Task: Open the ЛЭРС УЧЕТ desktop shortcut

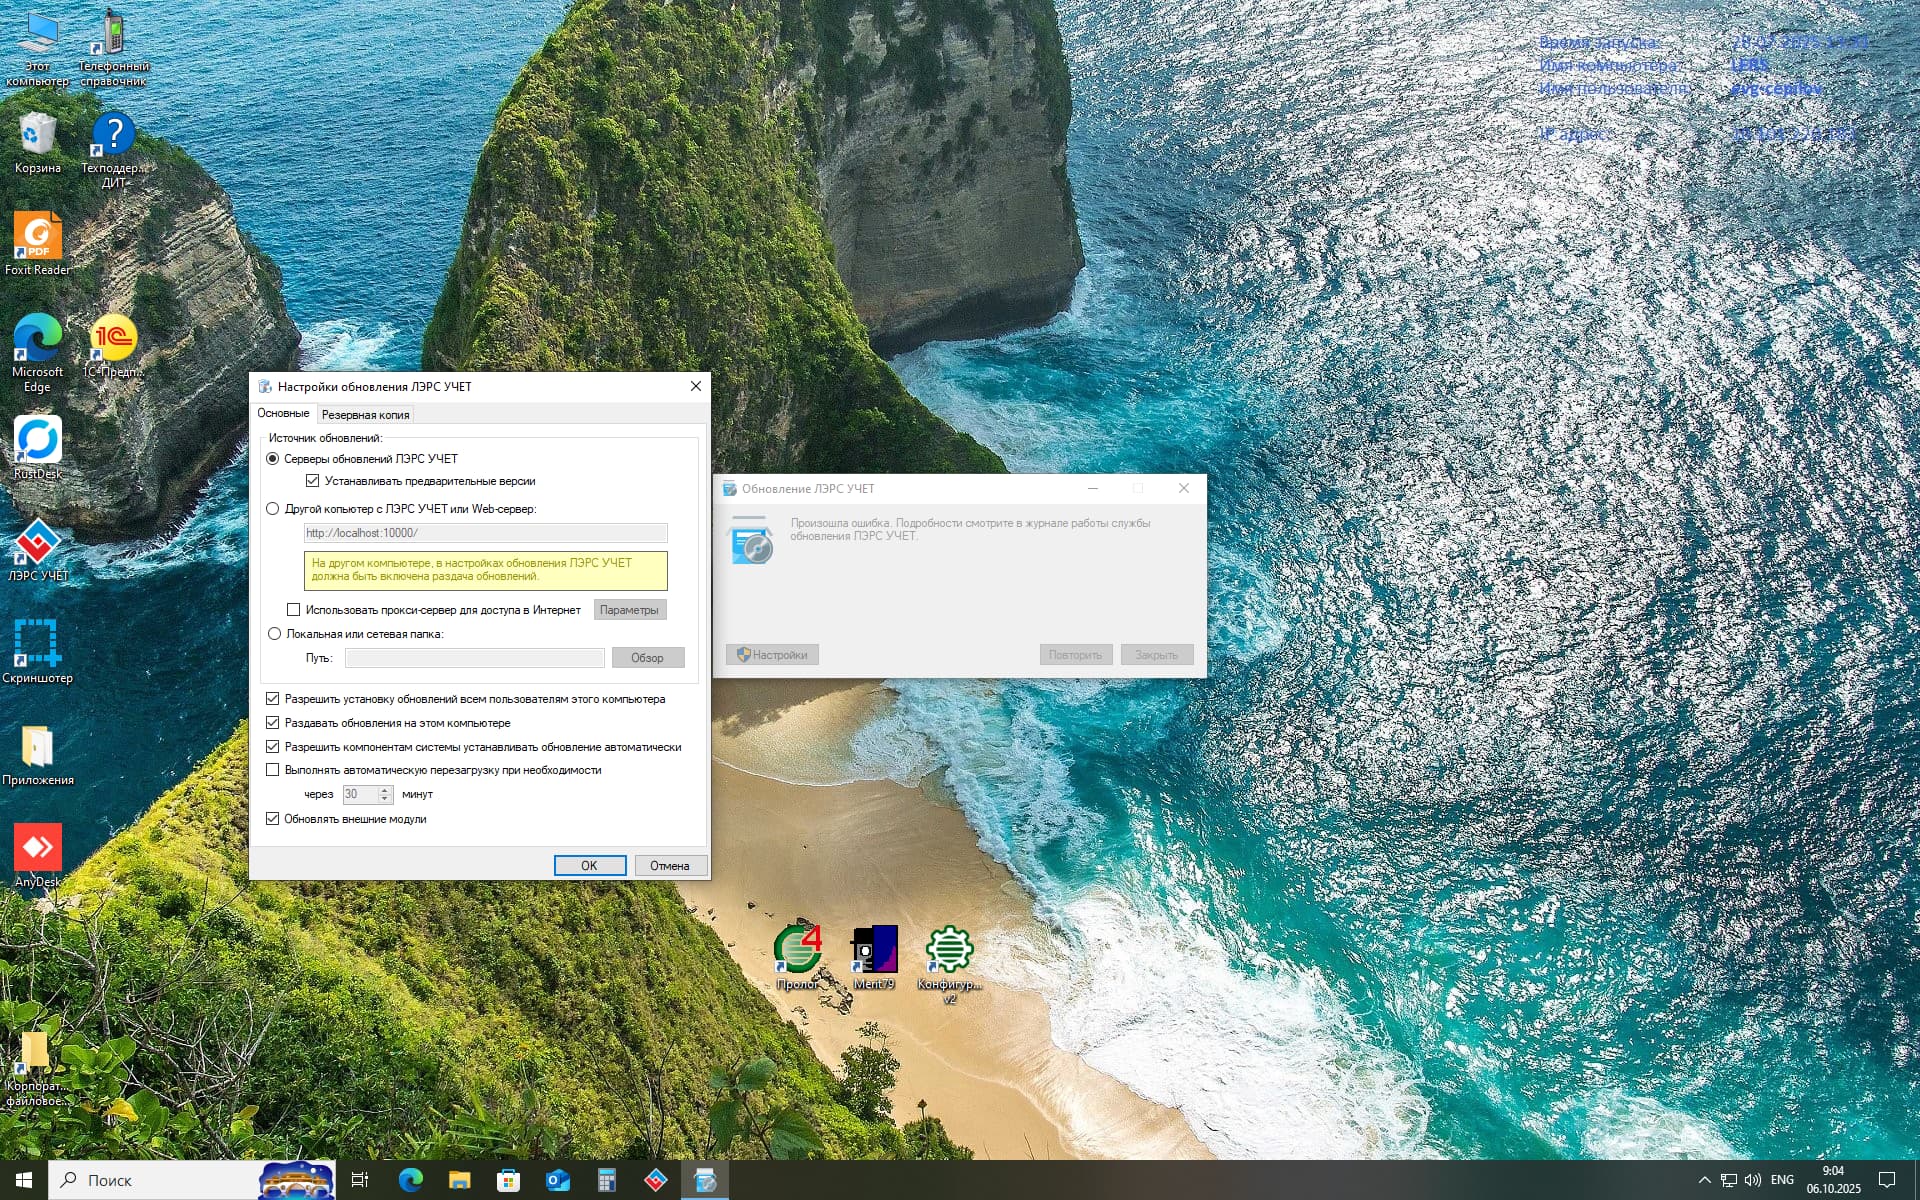Action: click(x=37, y=545)
